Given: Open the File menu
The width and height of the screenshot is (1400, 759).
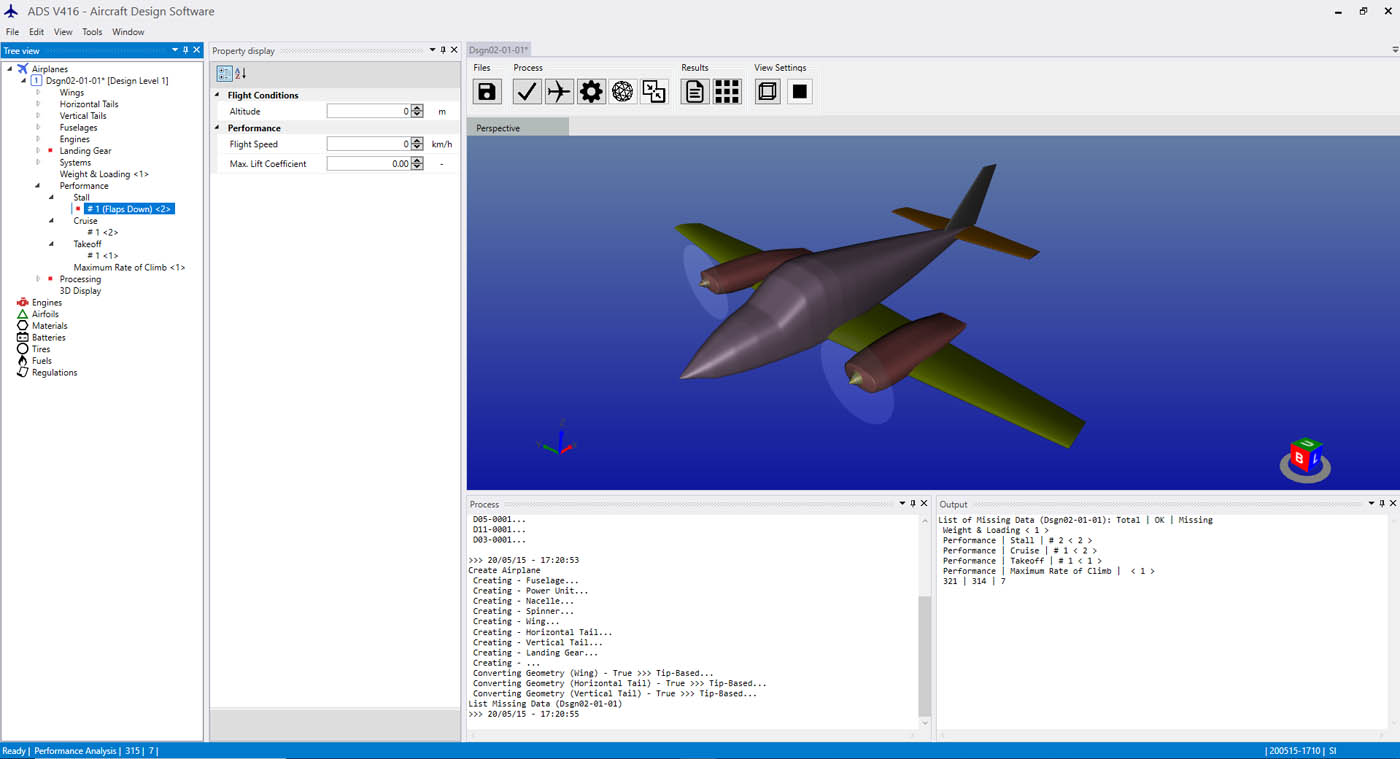Looking at the screenshot, I should point(13,32).
